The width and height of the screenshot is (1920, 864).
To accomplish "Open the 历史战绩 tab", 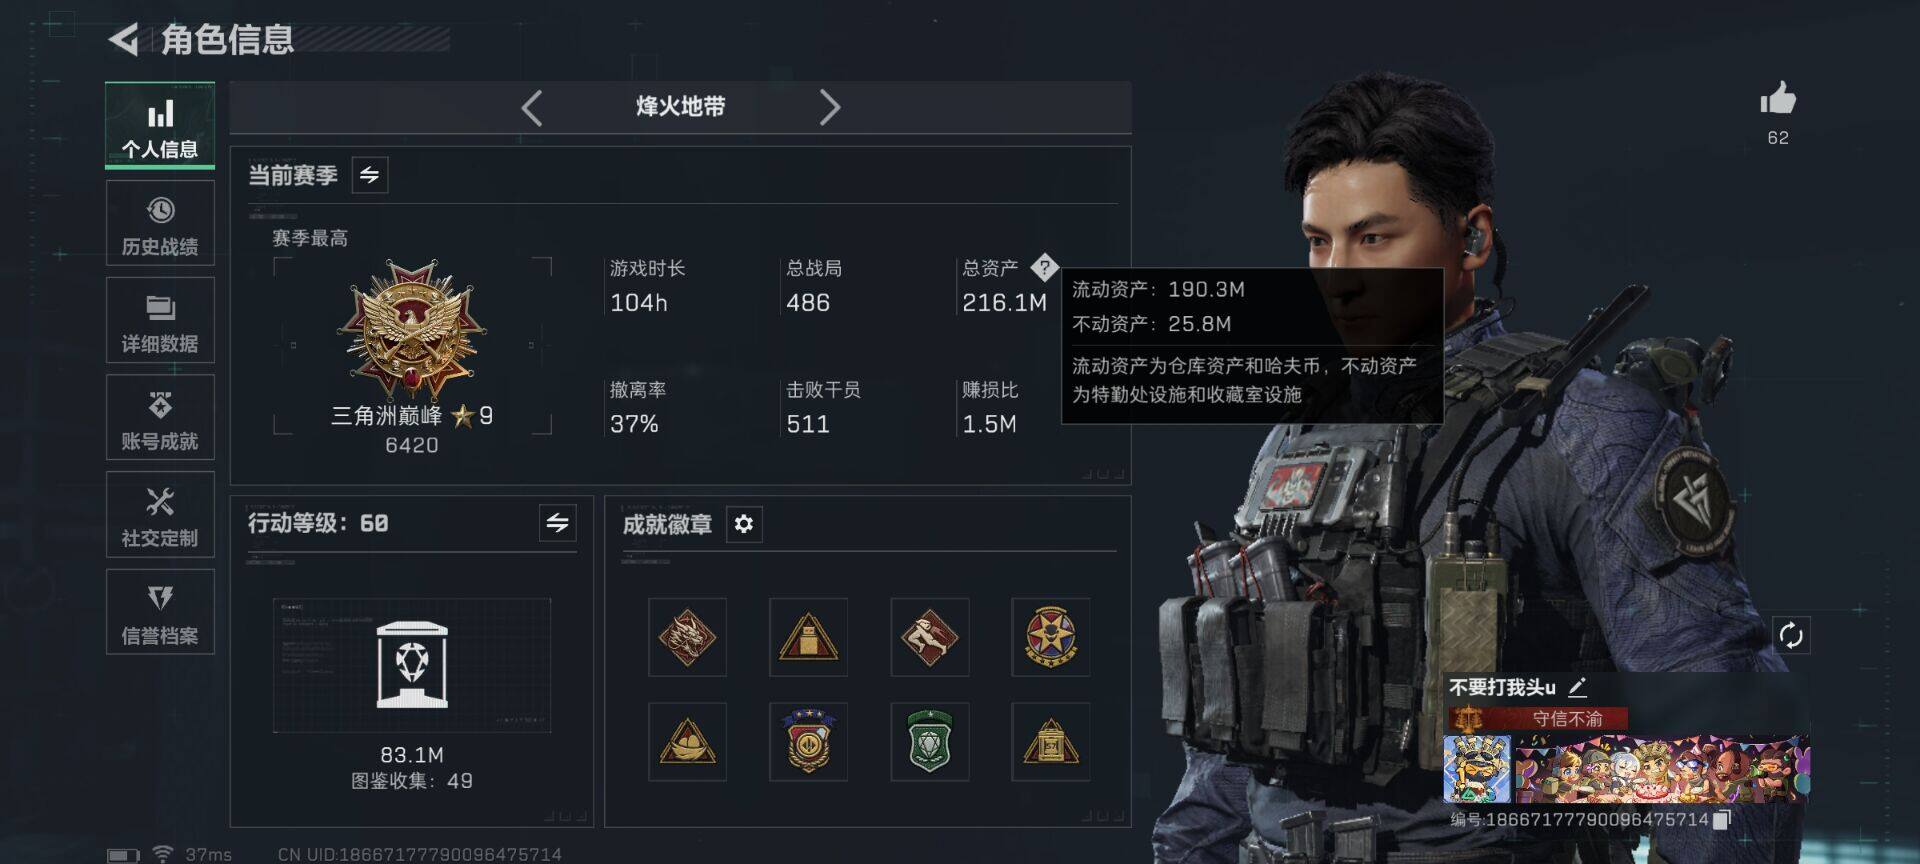I will tap(160, 224).
